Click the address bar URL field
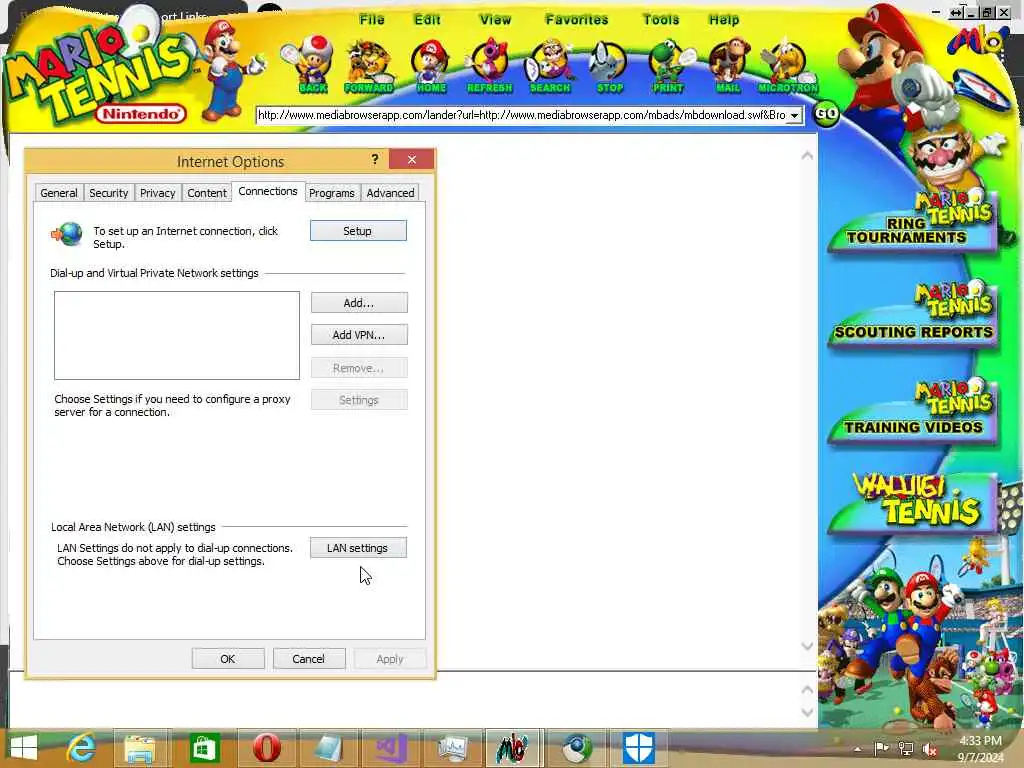 point(521,116)
